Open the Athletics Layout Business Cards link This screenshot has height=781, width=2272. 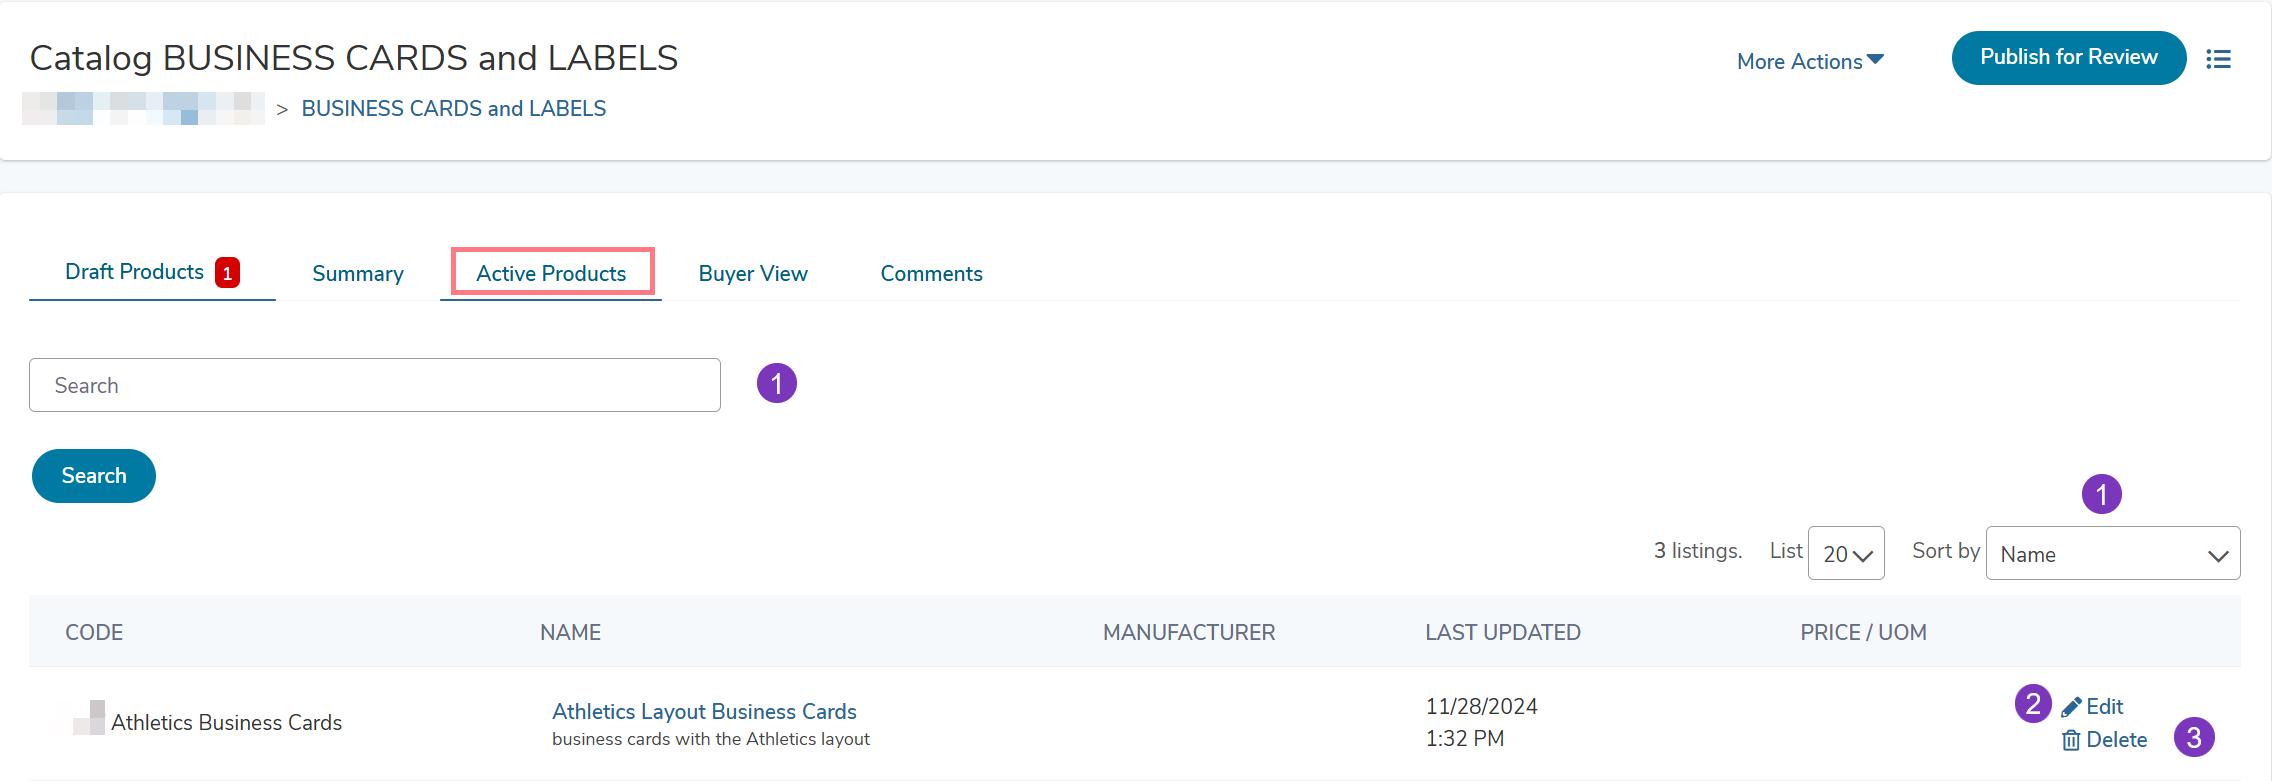click(x=704, y=711)
